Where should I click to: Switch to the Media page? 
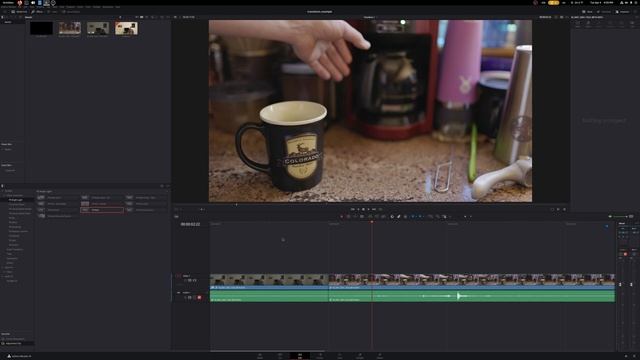[260, 356]
